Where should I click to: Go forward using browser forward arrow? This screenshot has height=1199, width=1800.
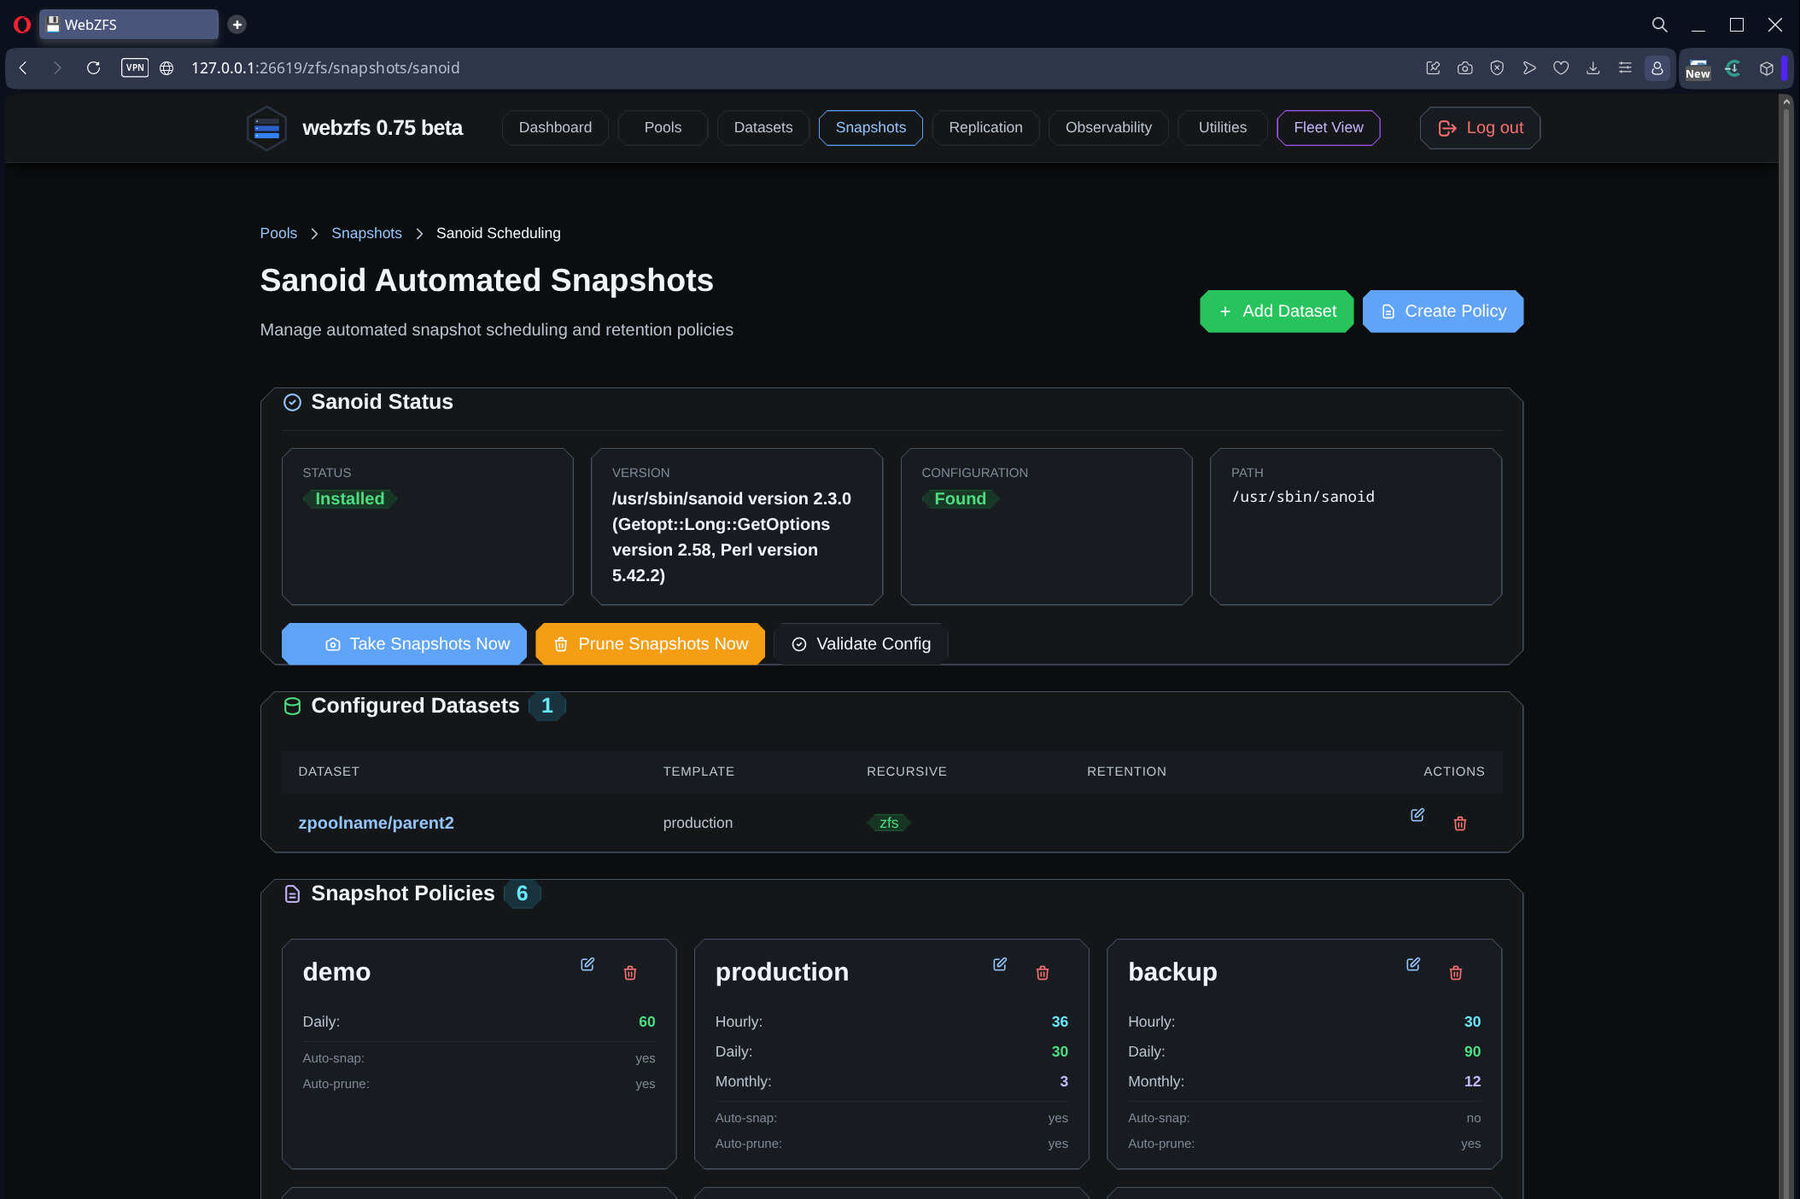(57, 68)
